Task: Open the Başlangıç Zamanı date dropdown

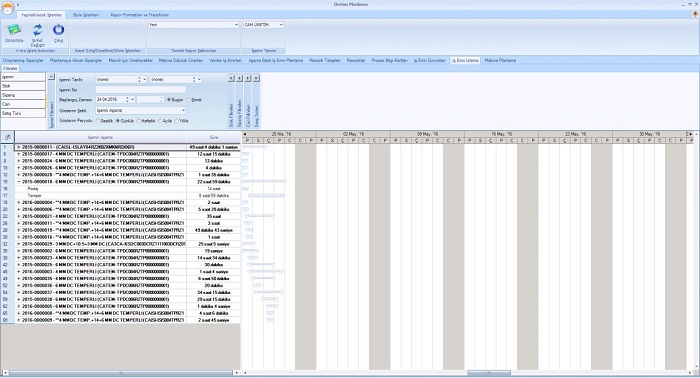Action: tap(132, 100)
